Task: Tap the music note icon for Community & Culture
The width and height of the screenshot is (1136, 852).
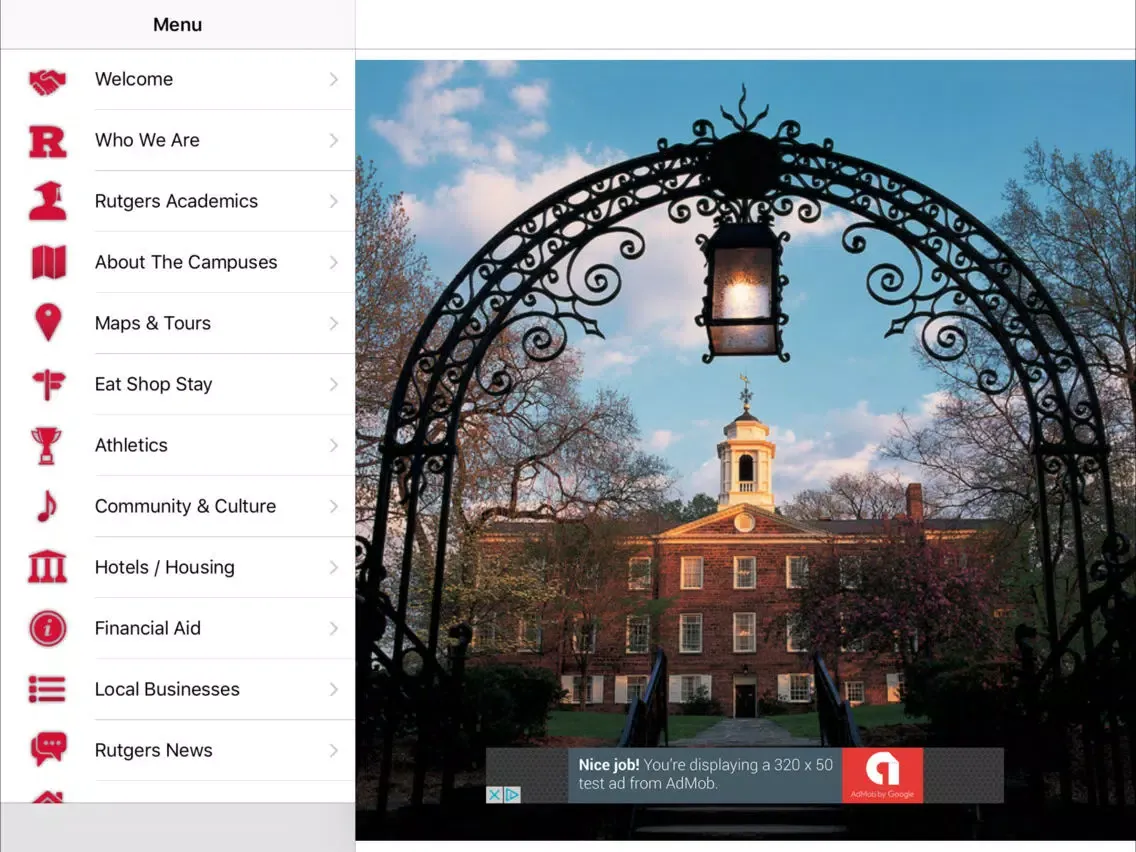Action: [46, 506]
